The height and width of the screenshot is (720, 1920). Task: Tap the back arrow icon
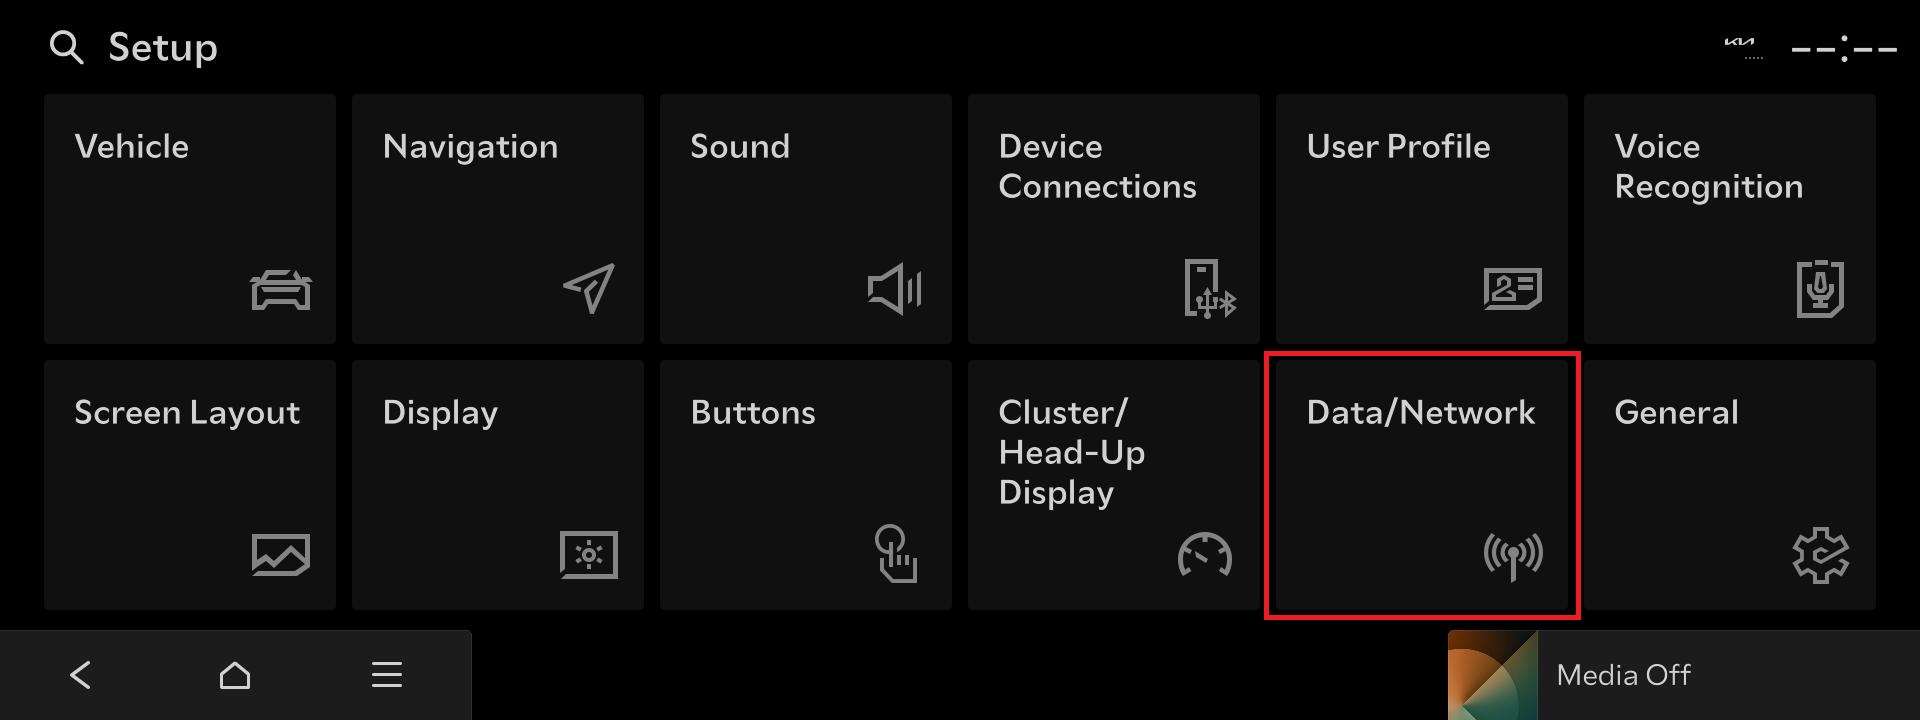point(81,675)
